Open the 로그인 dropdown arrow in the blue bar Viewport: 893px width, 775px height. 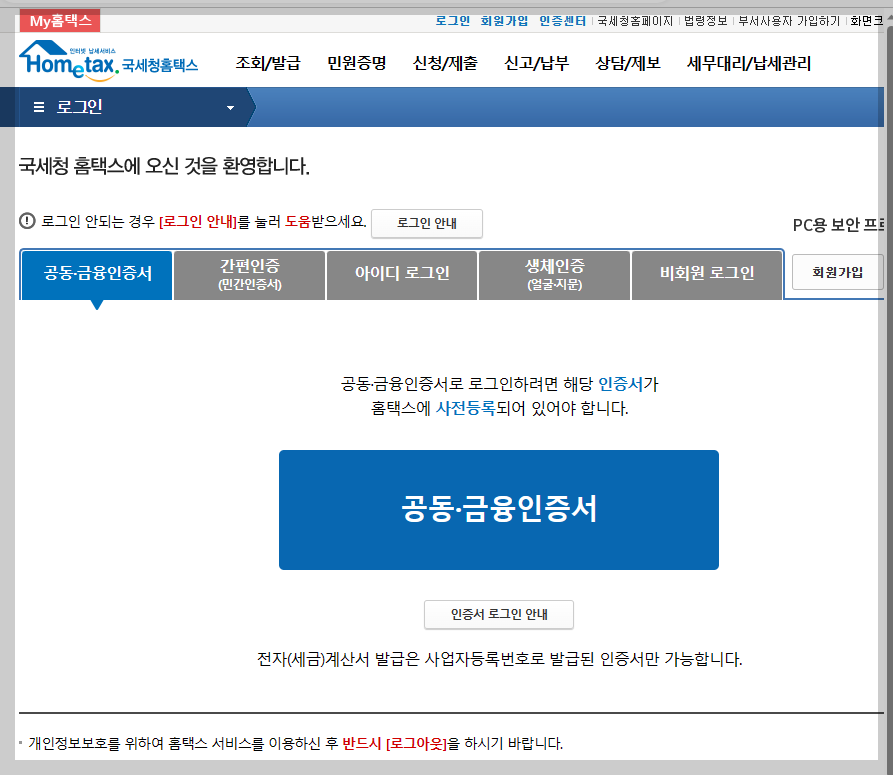[230, 108]
